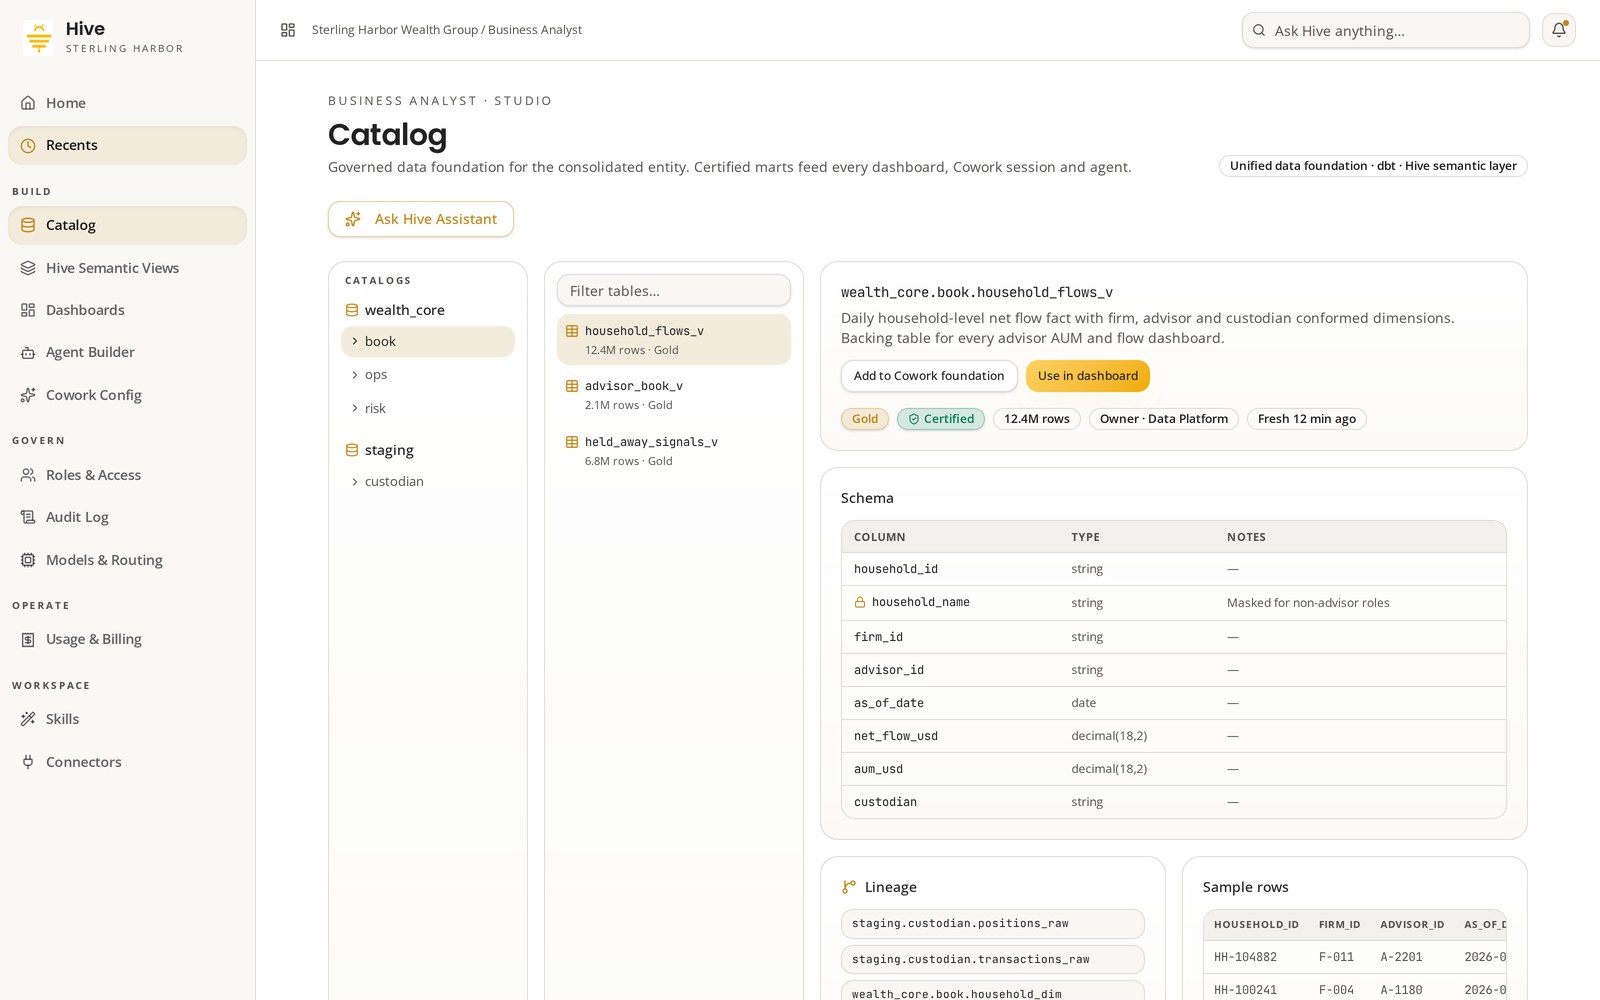Image resolution: width=1600 pixels, height=1000 pixels.
Task: Click the Recents clock icon
Action: click(x=28, y=145)
